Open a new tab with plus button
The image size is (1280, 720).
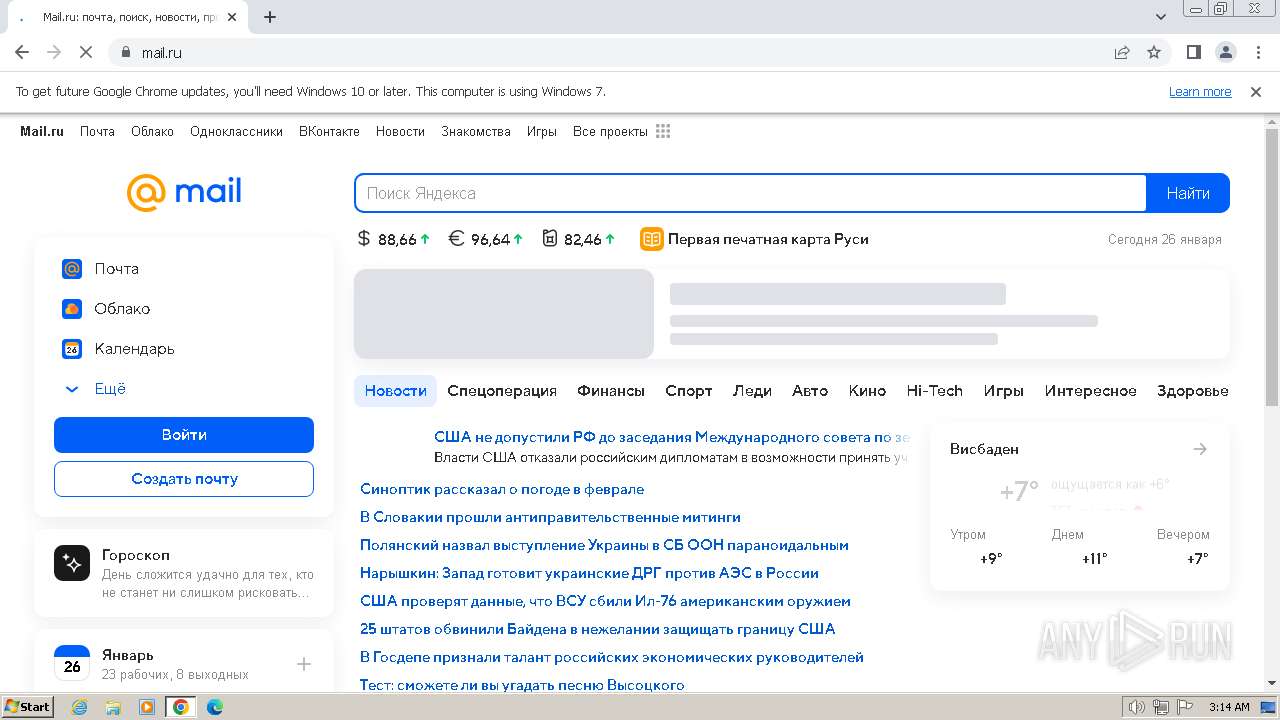point(270,17)
